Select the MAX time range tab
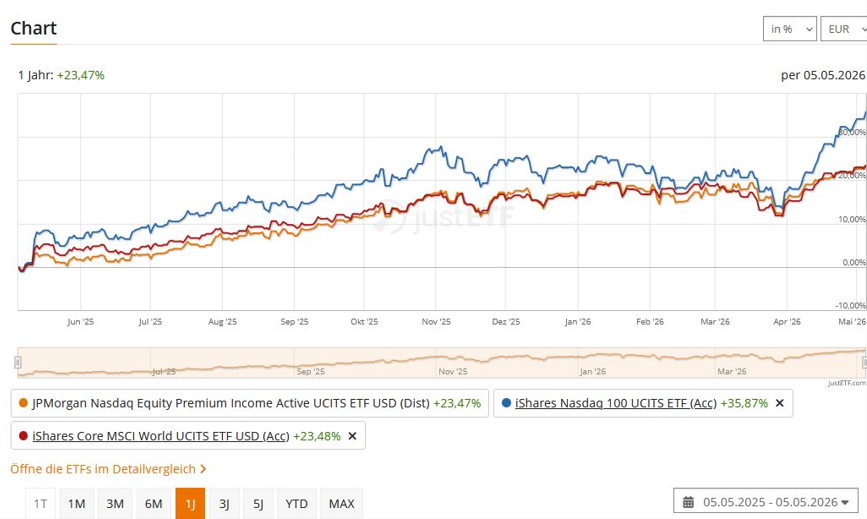Image resolution: width=867 pixels, height=519 pixels. pyautogui.click(x=341, y=504)
